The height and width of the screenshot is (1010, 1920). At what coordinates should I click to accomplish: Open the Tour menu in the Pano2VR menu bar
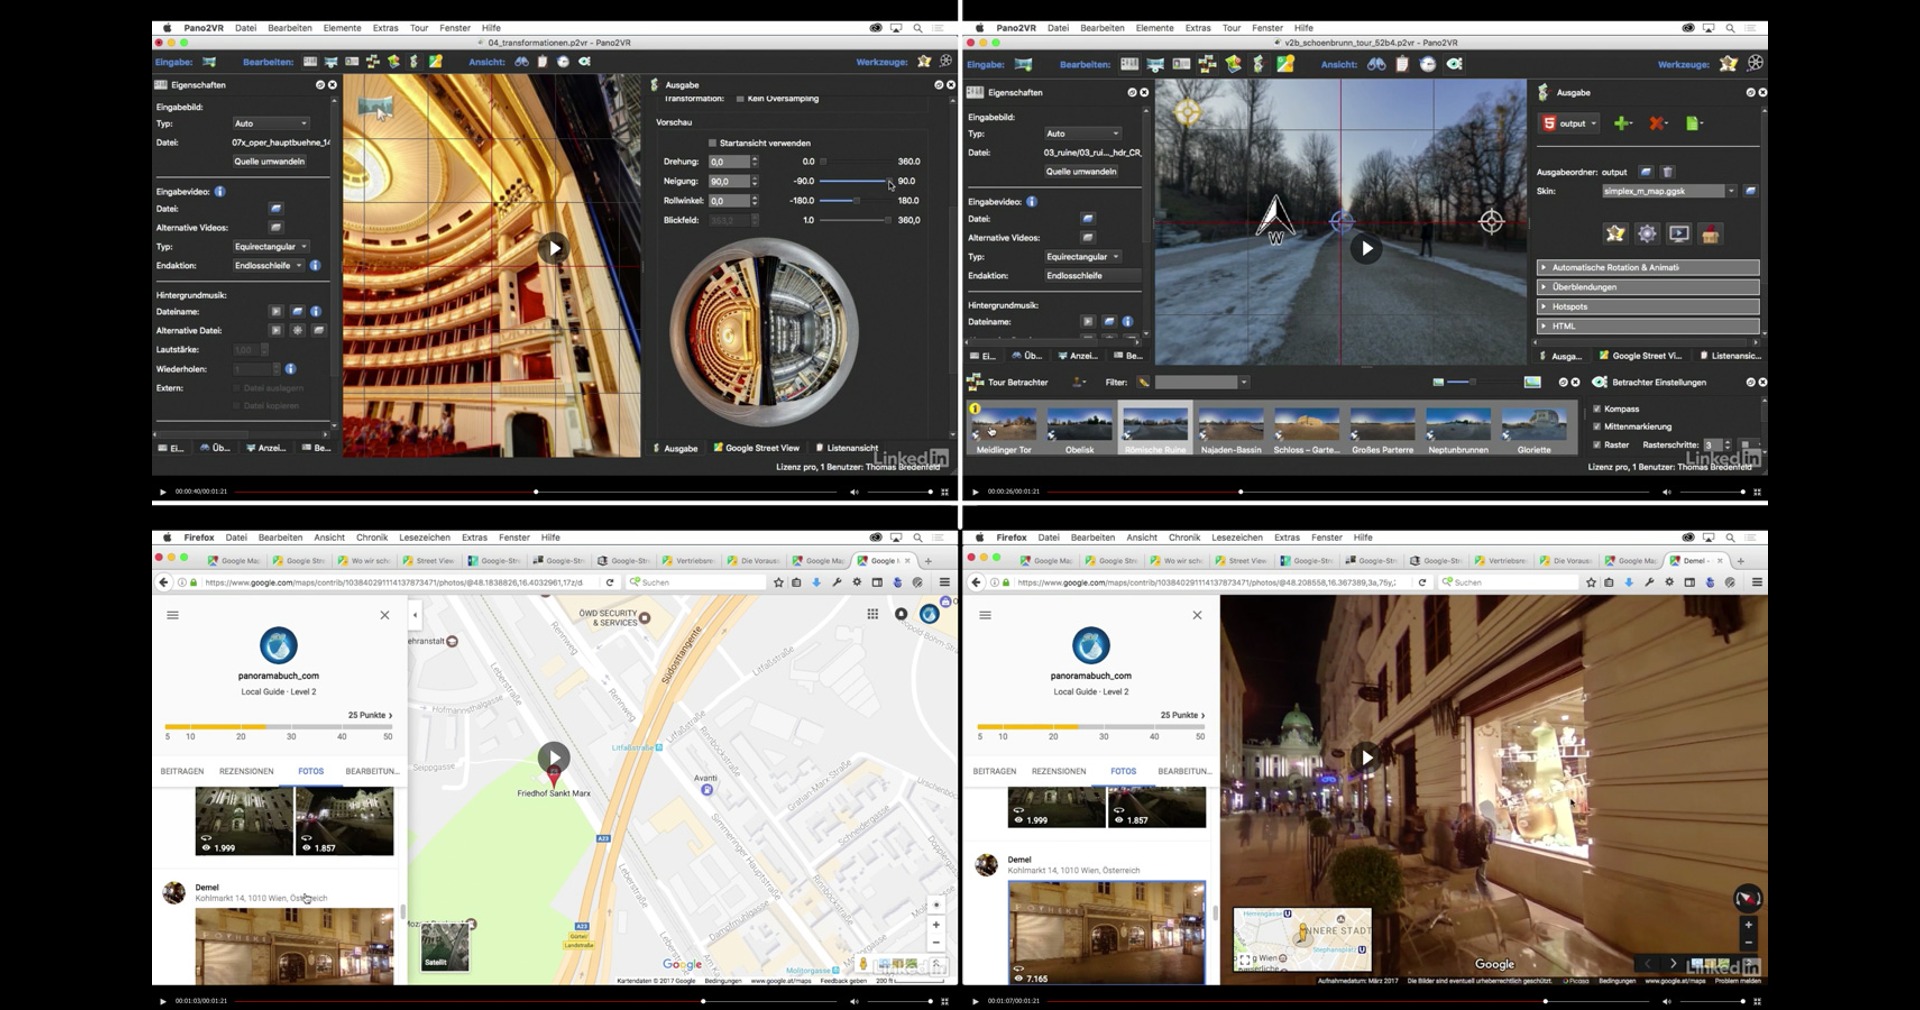coord(1232,28)
